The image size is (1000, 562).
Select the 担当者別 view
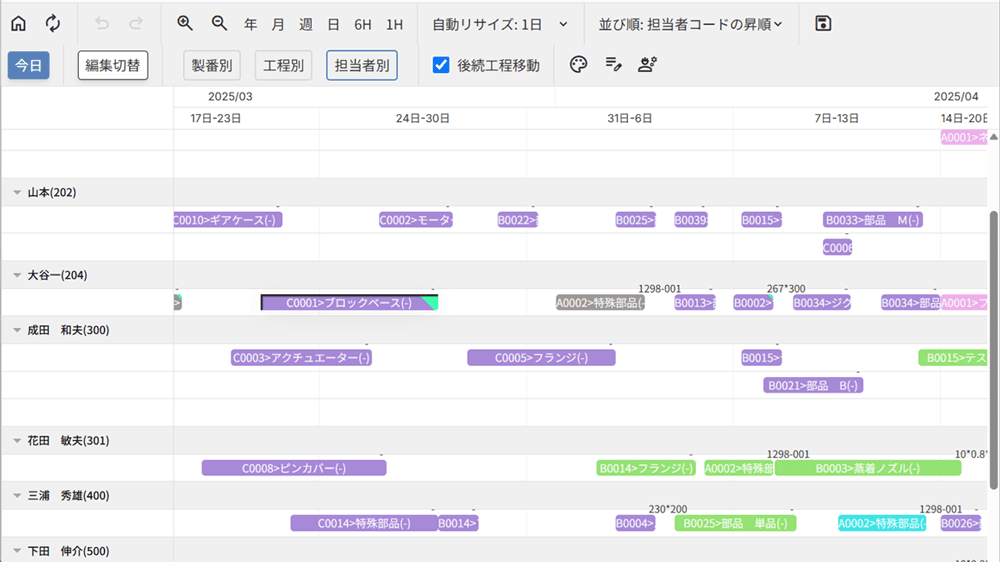pyautogui.click(x=361, y=65)
